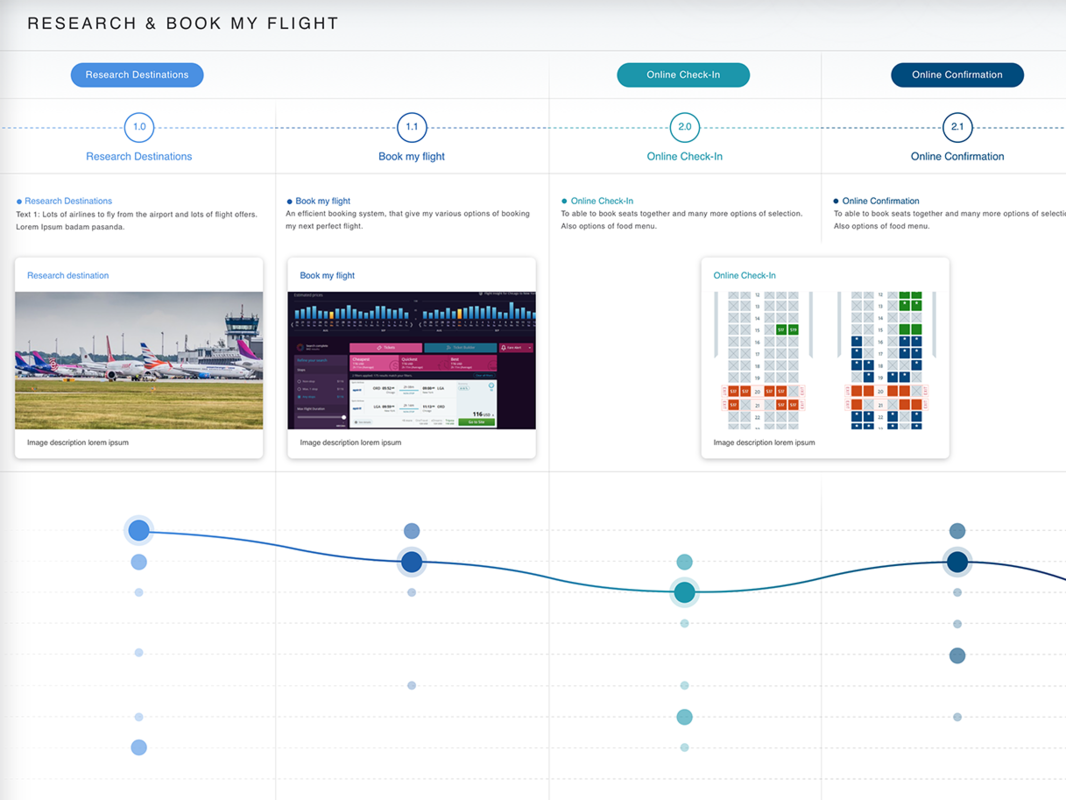The height and width of the screenshot is (800, 1066).
Task: Select the pink Tickets tab
Action: tap(386, 347)
